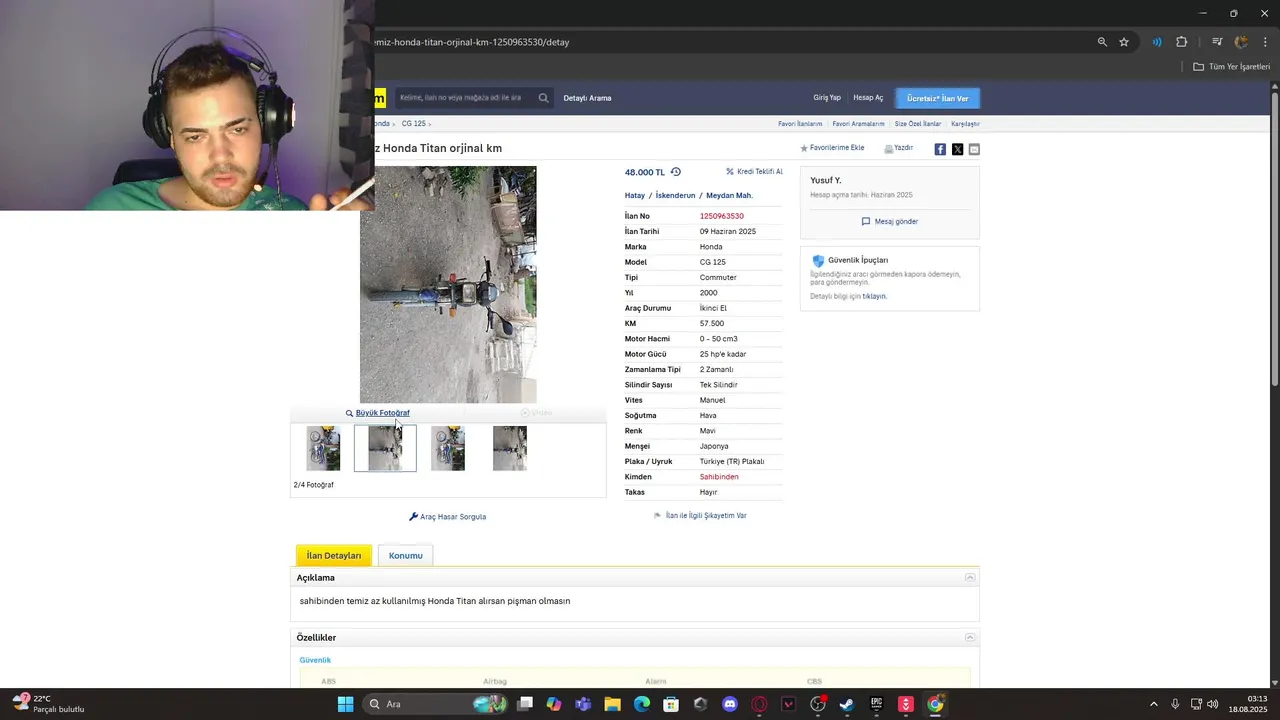Open File Explorer from taskbar
Screen dimensions: 1280x720
(612, 704)
